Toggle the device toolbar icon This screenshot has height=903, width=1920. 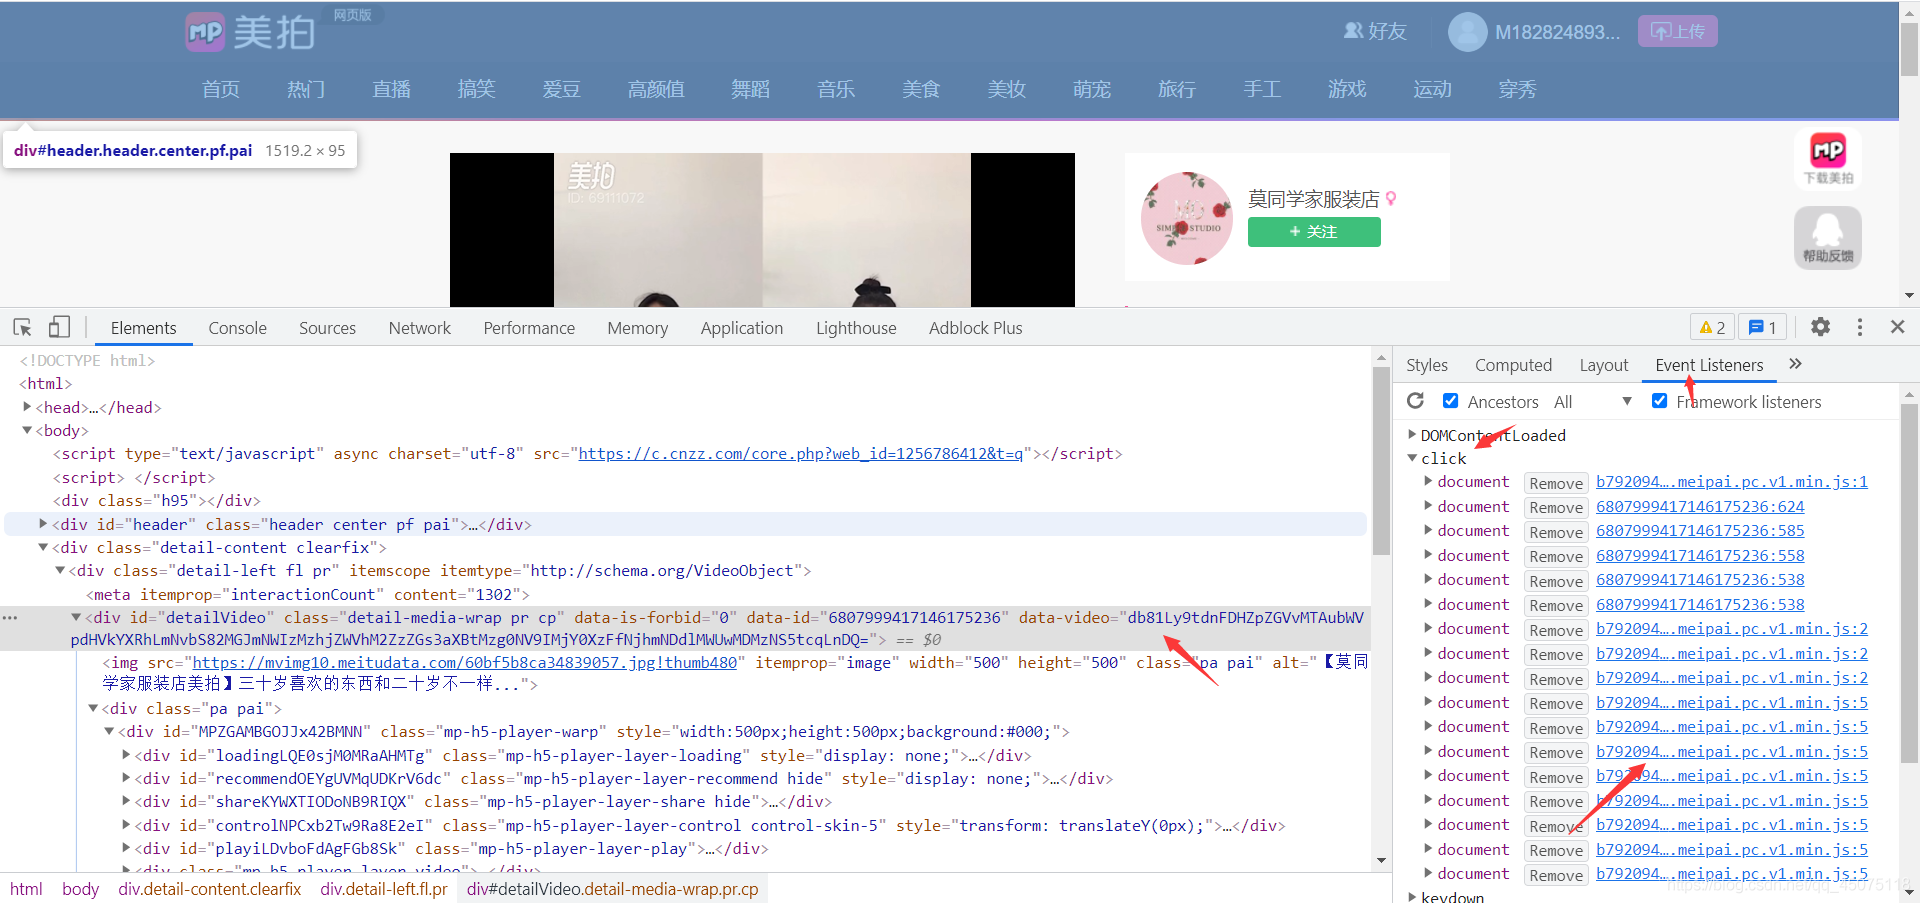[x=59, y=327]
